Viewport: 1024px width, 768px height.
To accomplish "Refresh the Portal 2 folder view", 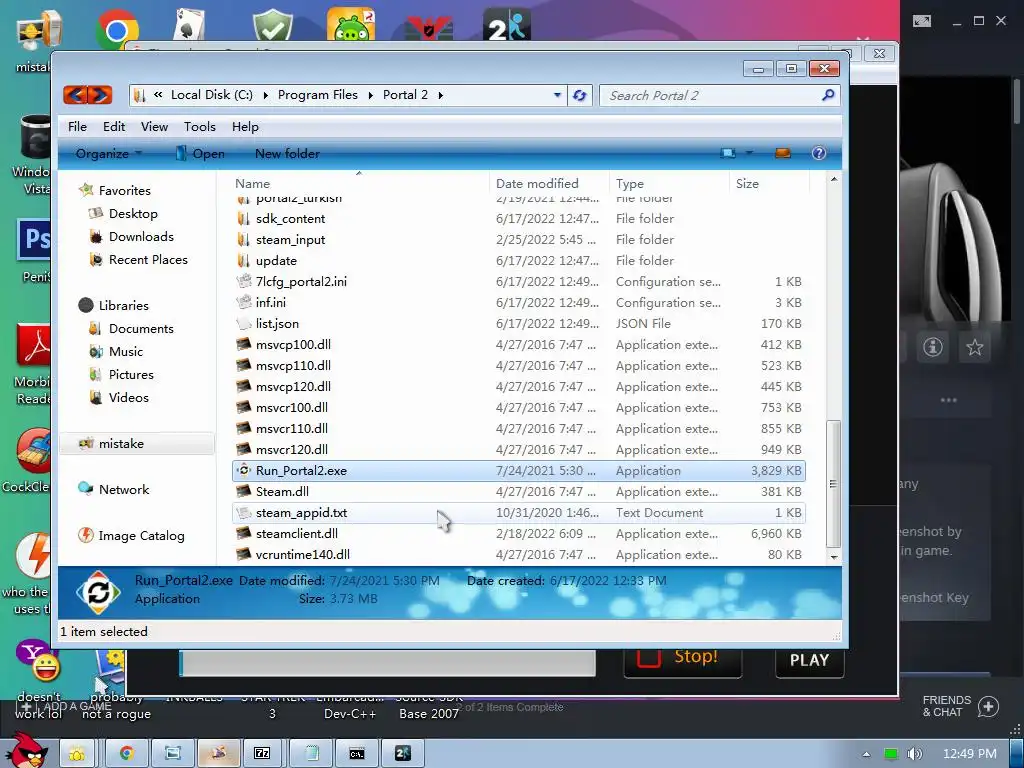I will pos(579,95).
